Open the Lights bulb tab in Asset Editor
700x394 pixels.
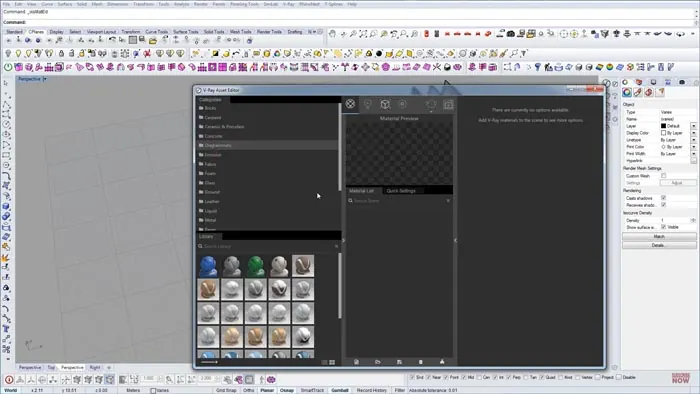(367, 104)
